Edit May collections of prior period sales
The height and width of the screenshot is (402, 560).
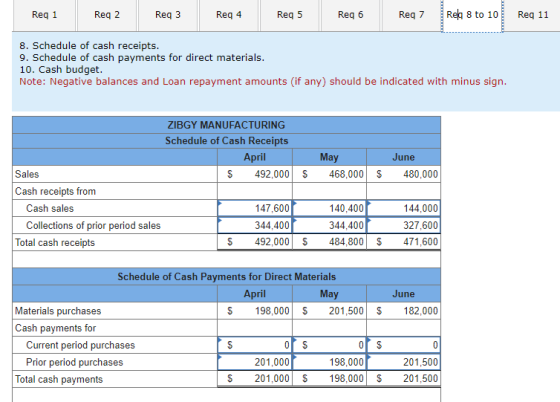point(329,225)
